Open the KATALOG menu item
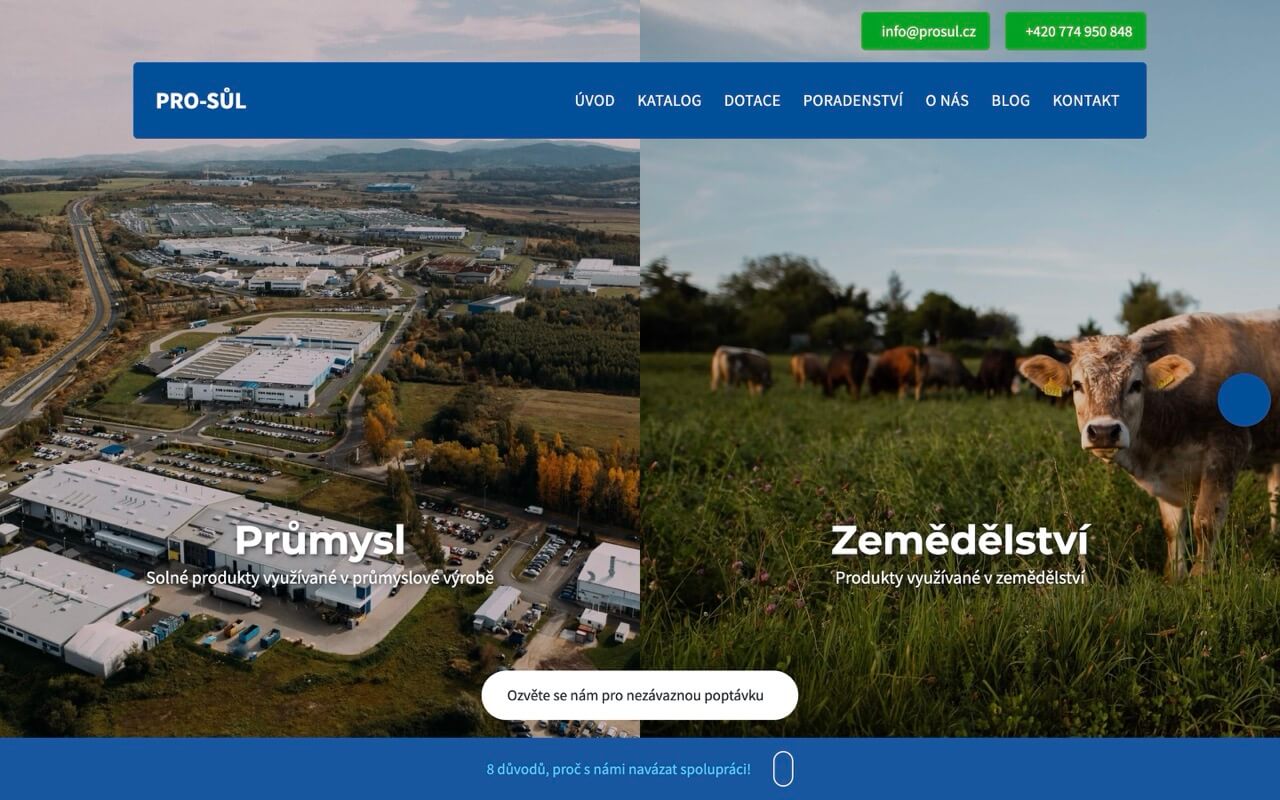Screen dimensions: 1280x800 coord(669,100)
